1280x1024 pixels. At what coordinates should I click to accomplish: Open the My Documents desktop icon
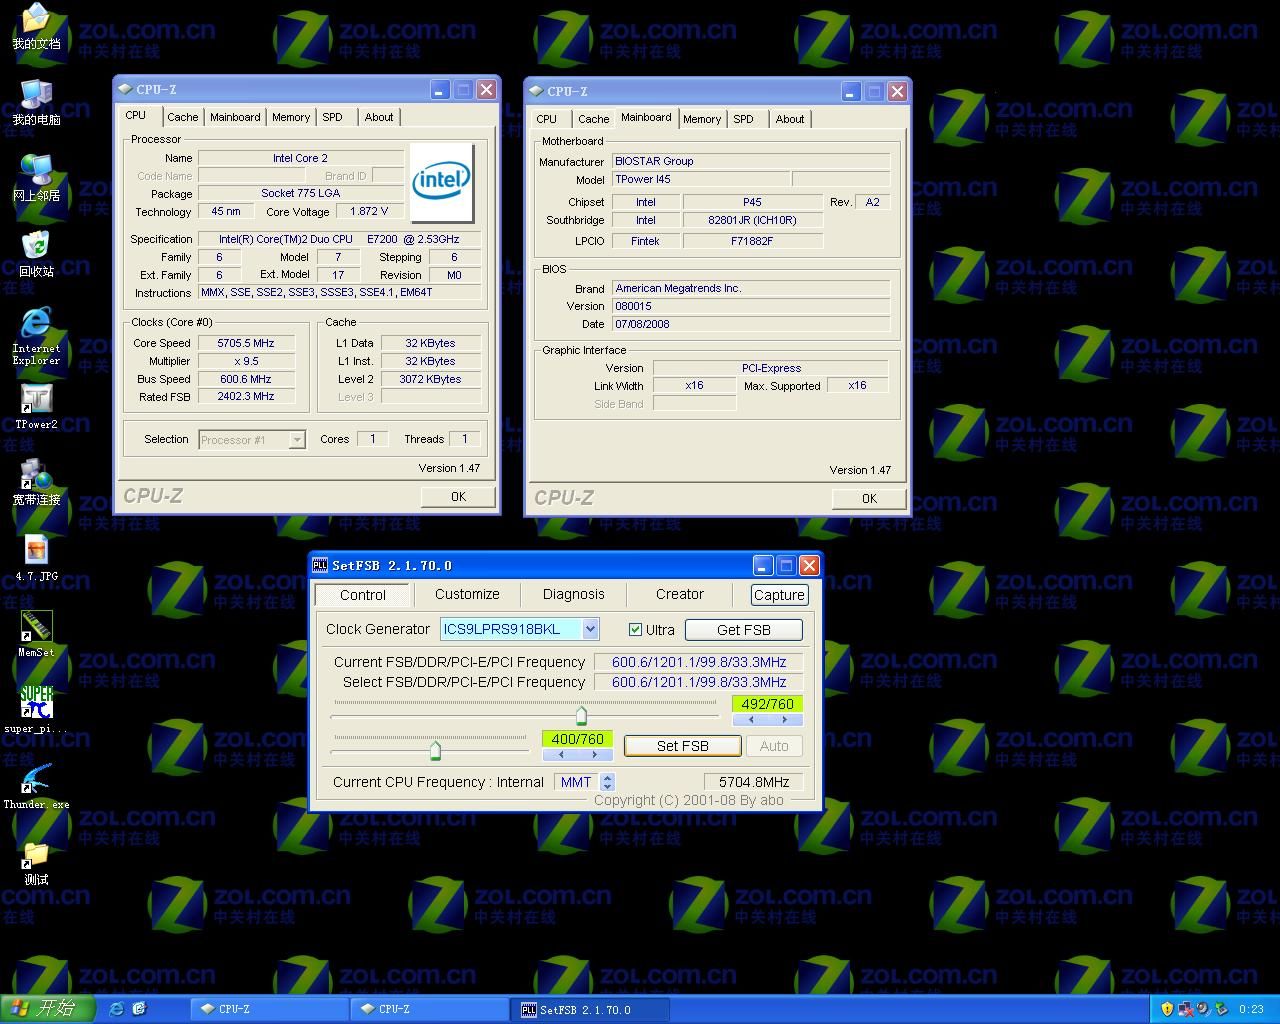(36, 27)
